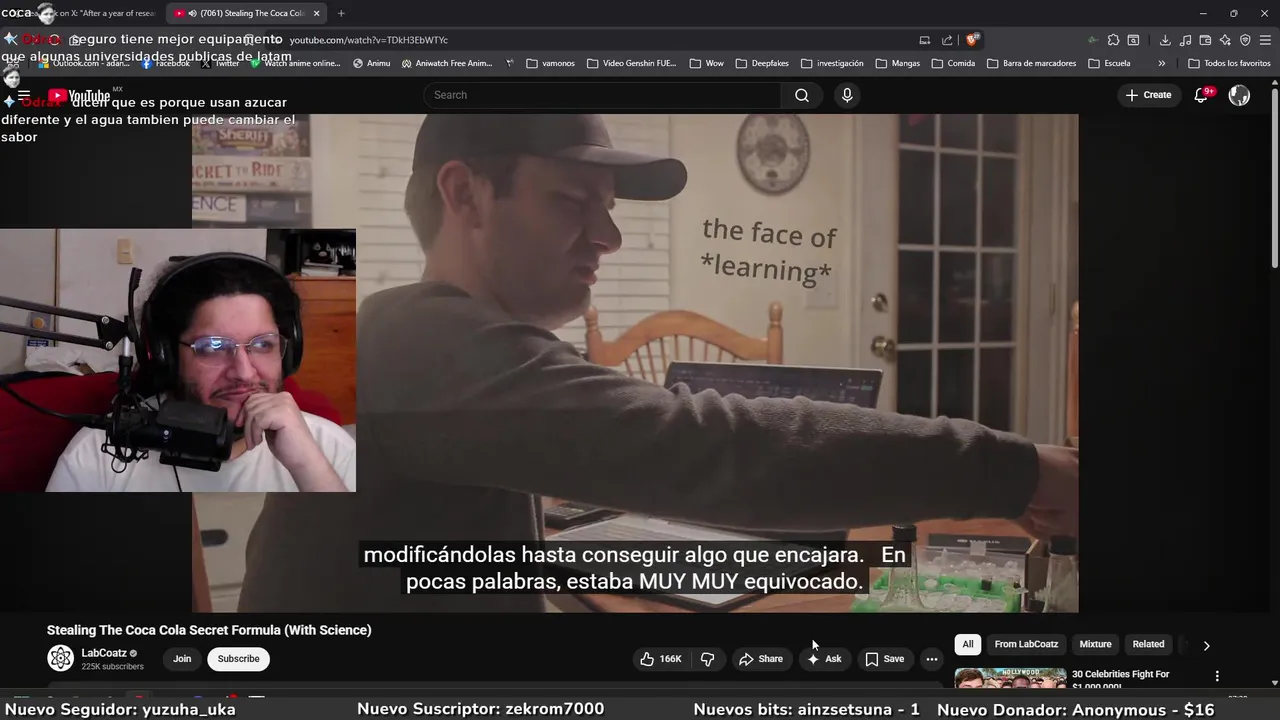Click the find-in-tab search icon in toolbar
The image size is (1280, 720).
click(1133, 40)
